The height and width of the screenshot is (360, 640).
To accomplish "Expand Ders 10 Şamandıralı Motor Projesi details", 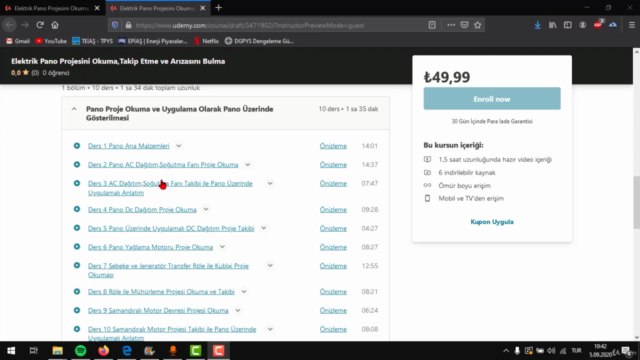I will click(270, 329).
